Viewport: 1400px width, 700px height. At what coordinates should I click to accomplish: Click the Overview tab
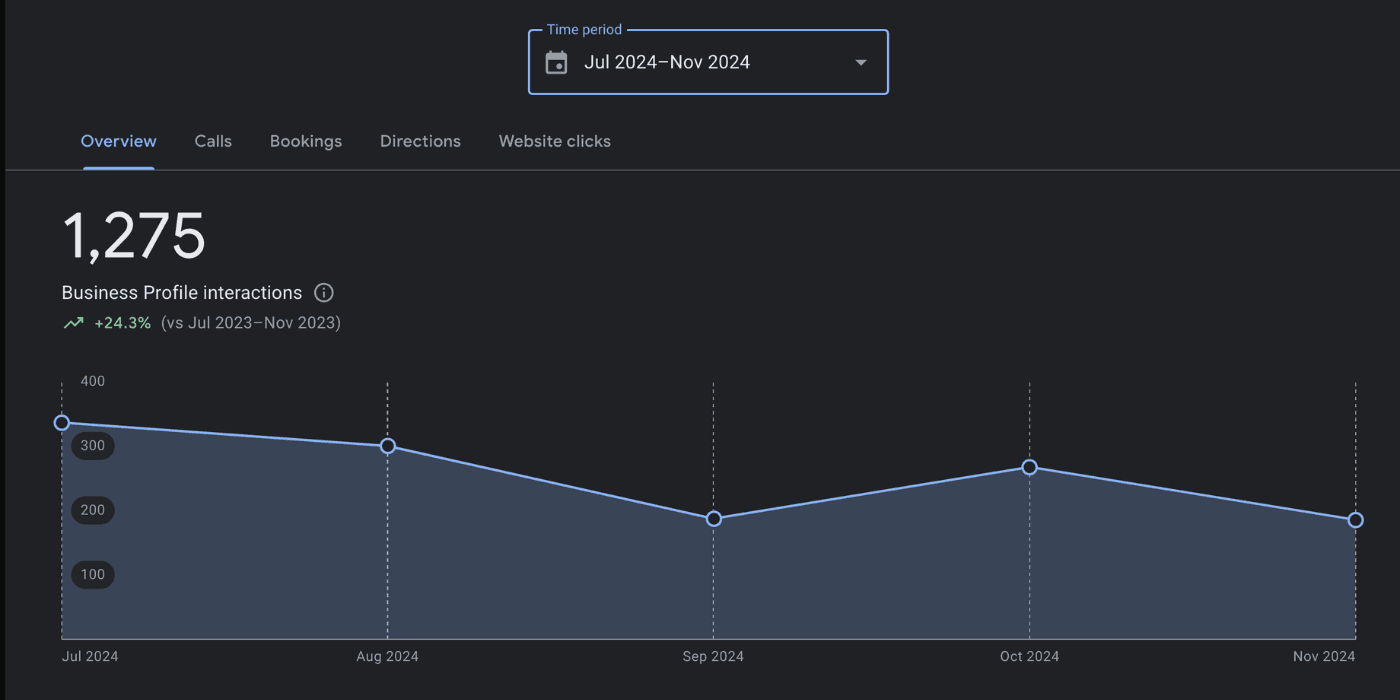click(118, 141)
